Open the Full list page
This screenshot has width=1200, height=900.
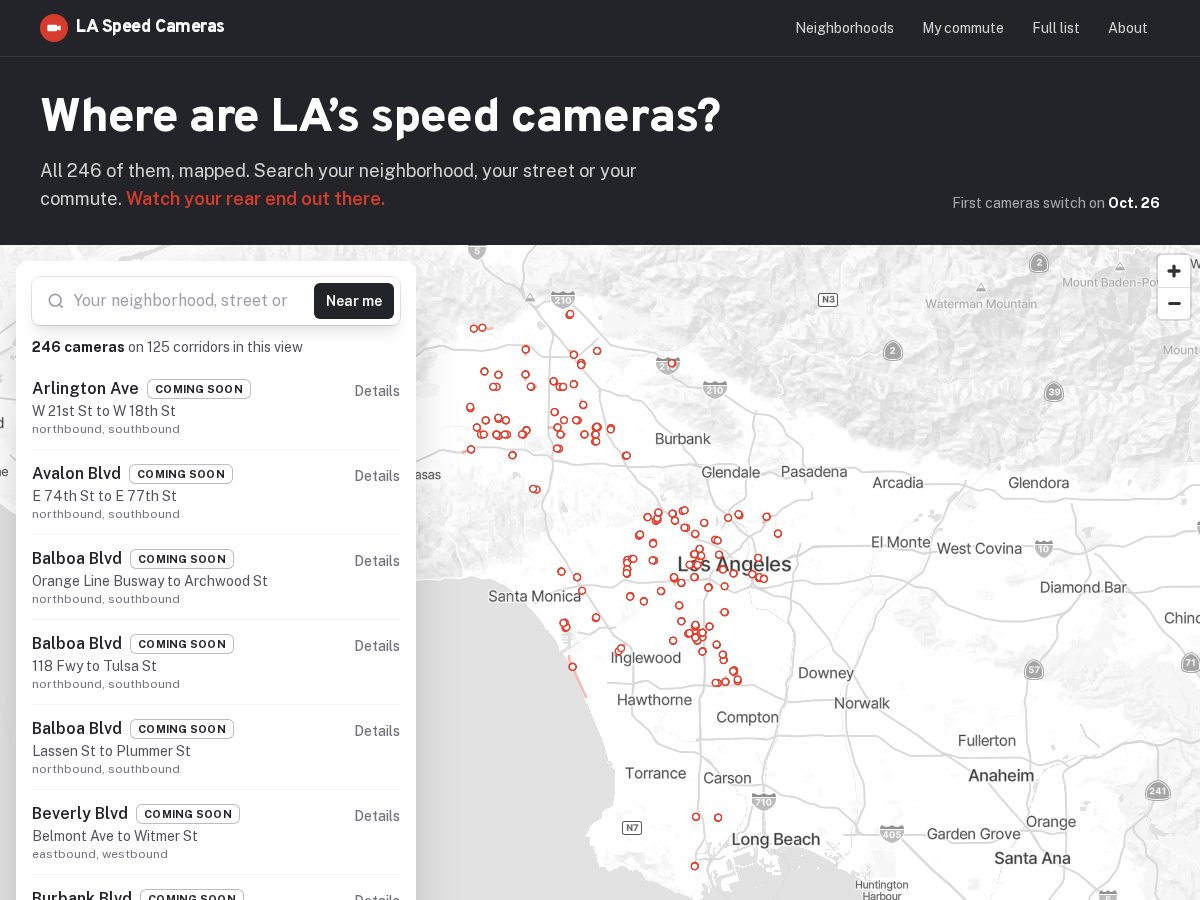(1056, 28)
